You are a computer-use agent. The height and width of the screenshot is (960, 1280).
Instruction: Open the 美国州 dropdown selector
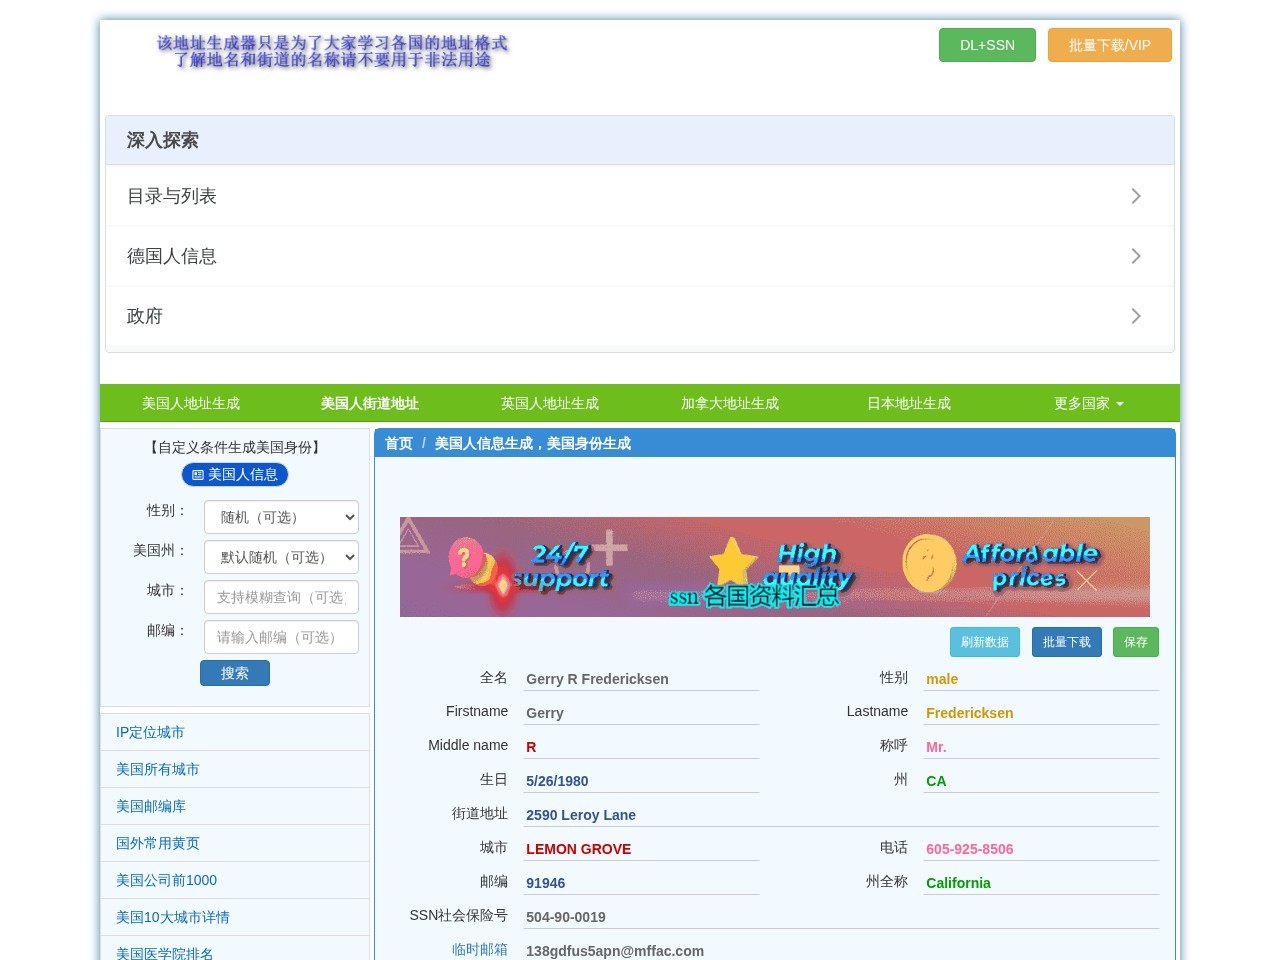coord(281,557)
